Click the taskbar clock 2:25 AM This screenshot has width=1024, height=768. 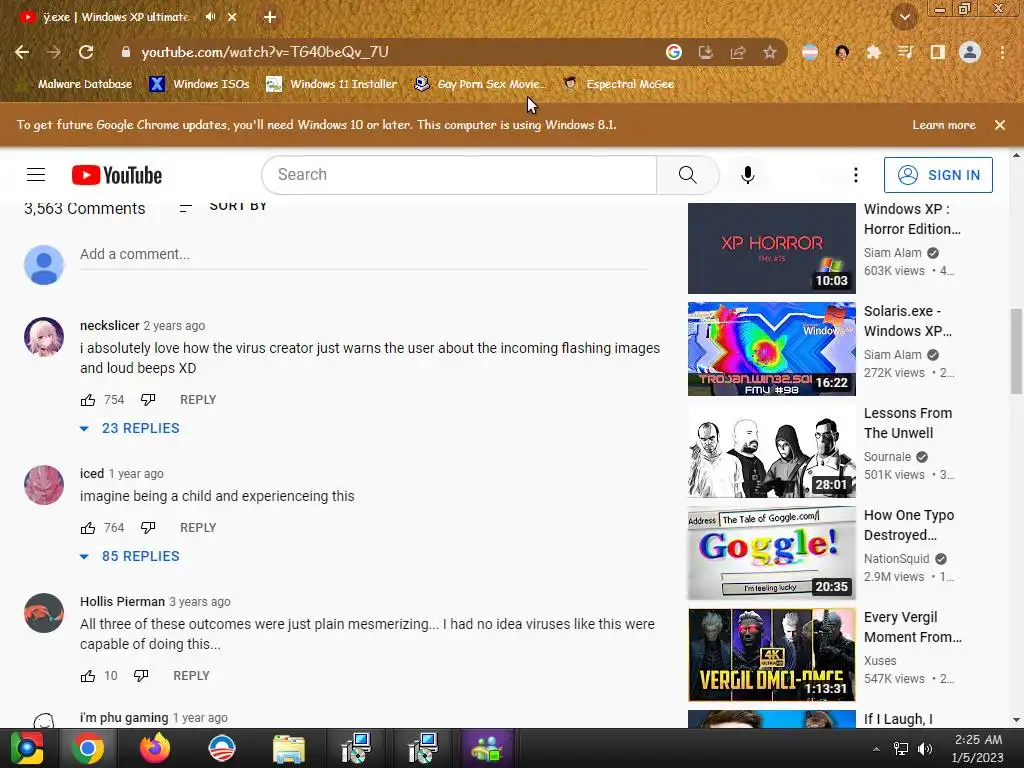978,740
